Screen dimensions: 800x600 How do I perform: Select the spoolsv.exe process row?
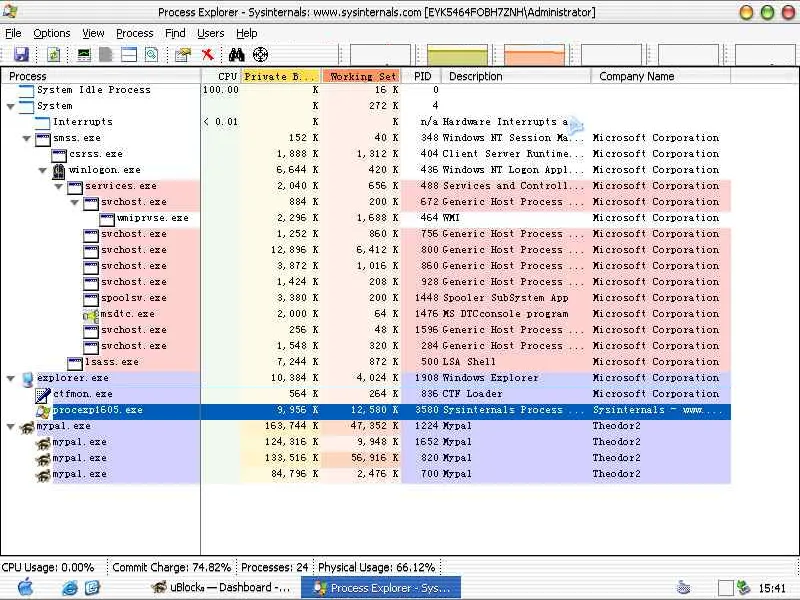(x=365, y=298)
